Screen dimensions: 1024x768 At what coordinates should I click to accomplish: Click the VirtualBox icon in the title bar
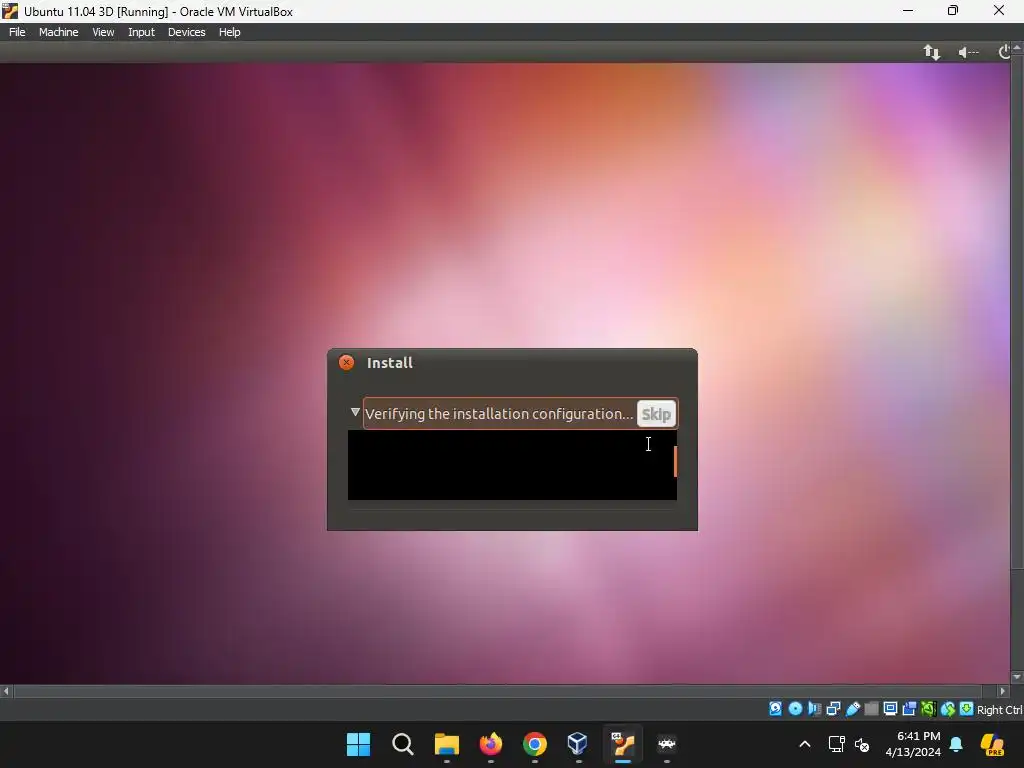tap(10, 11)
